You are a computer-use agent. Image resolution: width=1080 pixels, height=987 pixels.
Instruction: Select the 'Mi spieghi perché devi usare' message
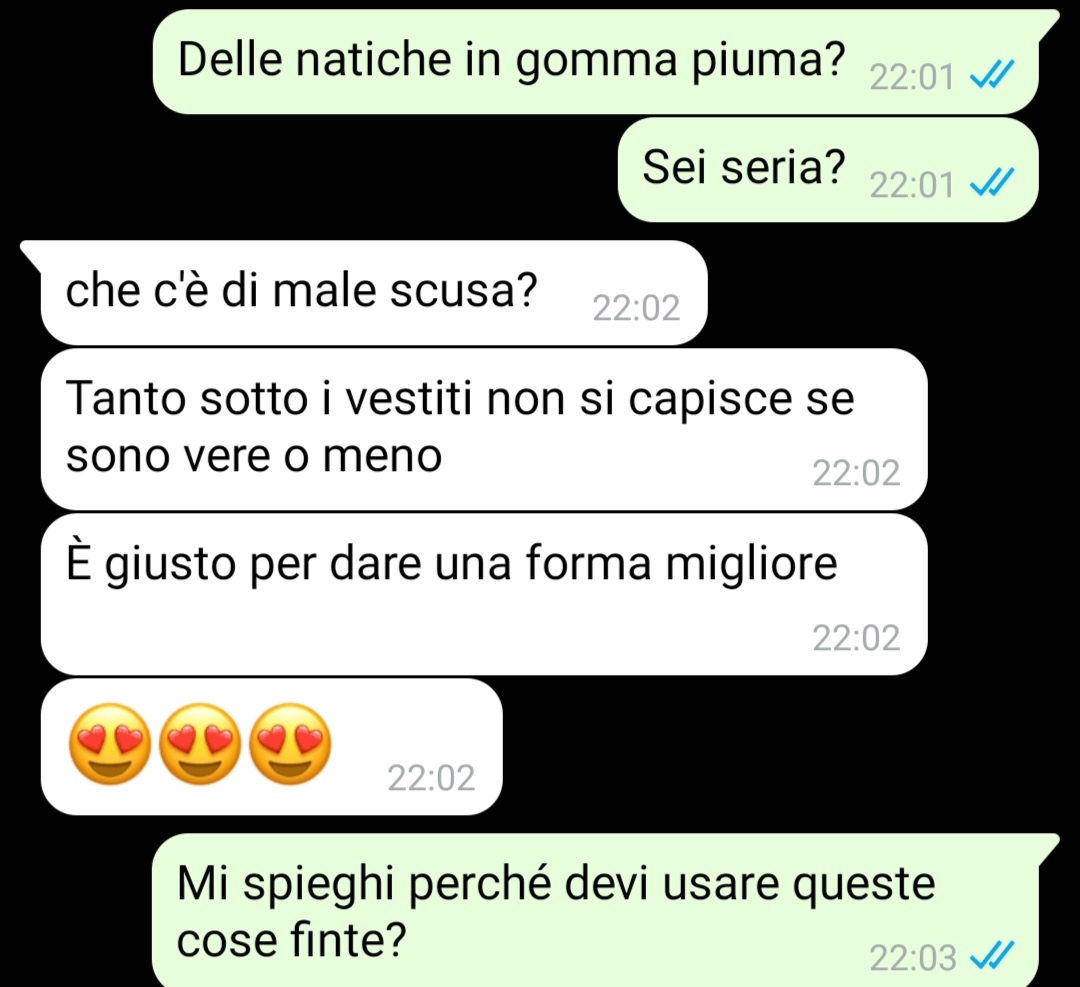595,911
